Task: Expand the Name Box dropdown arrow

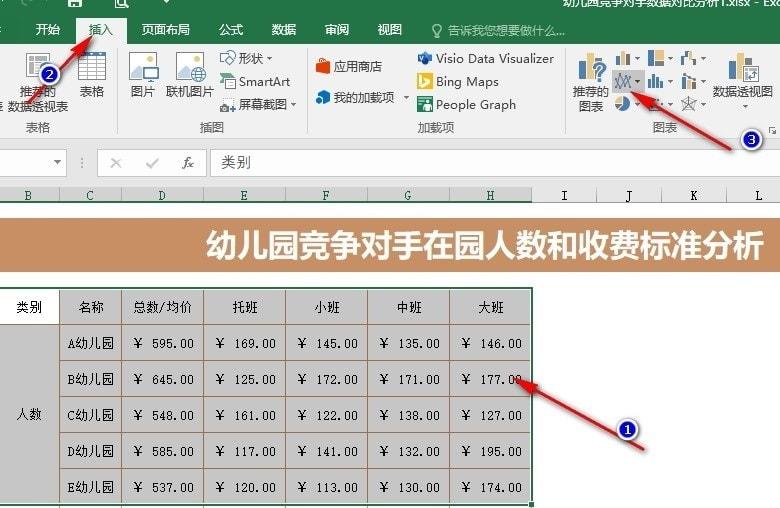Action: [57, 162]
